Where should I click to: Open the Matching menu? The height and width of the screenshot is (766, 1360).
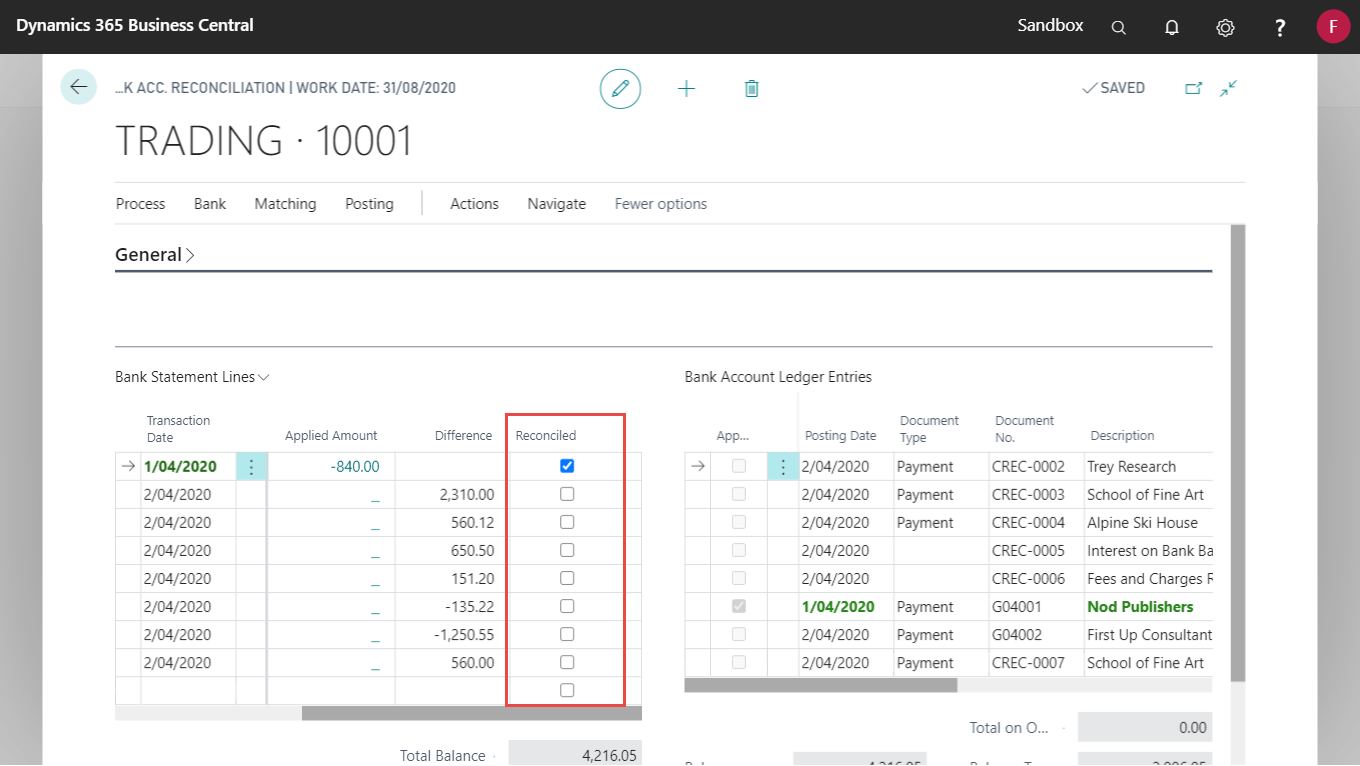pos(285,204)
